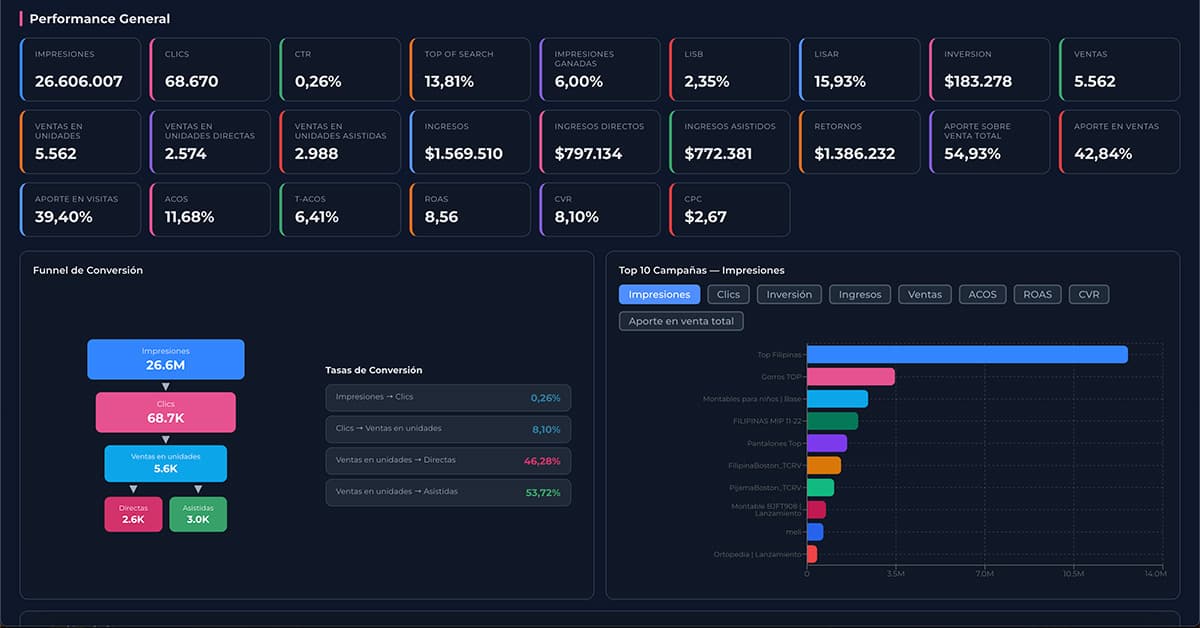The width and height of the screenshot is (1200, 628).
Task: Open the Impresiones 26.606.007 card
Action: (80, 70)
